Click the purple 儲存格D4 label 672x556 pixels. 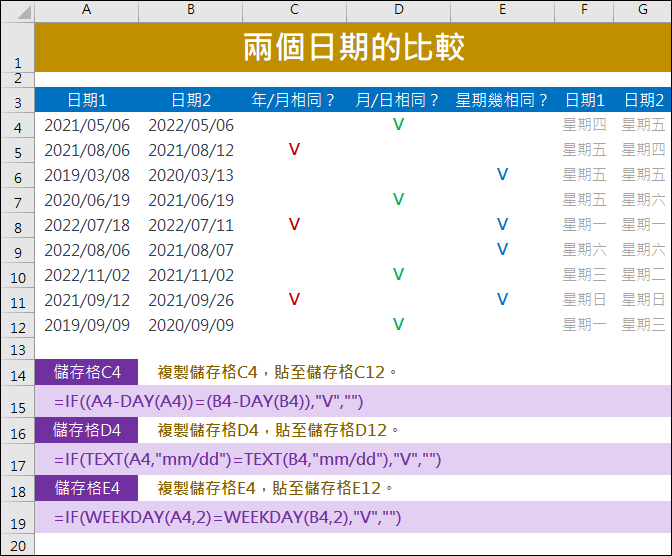pyautogui.click(x=87, y=430)
